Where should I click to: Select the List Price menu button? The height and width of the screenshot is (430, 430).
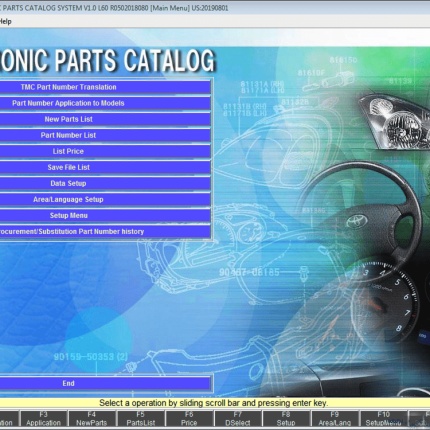105,151
